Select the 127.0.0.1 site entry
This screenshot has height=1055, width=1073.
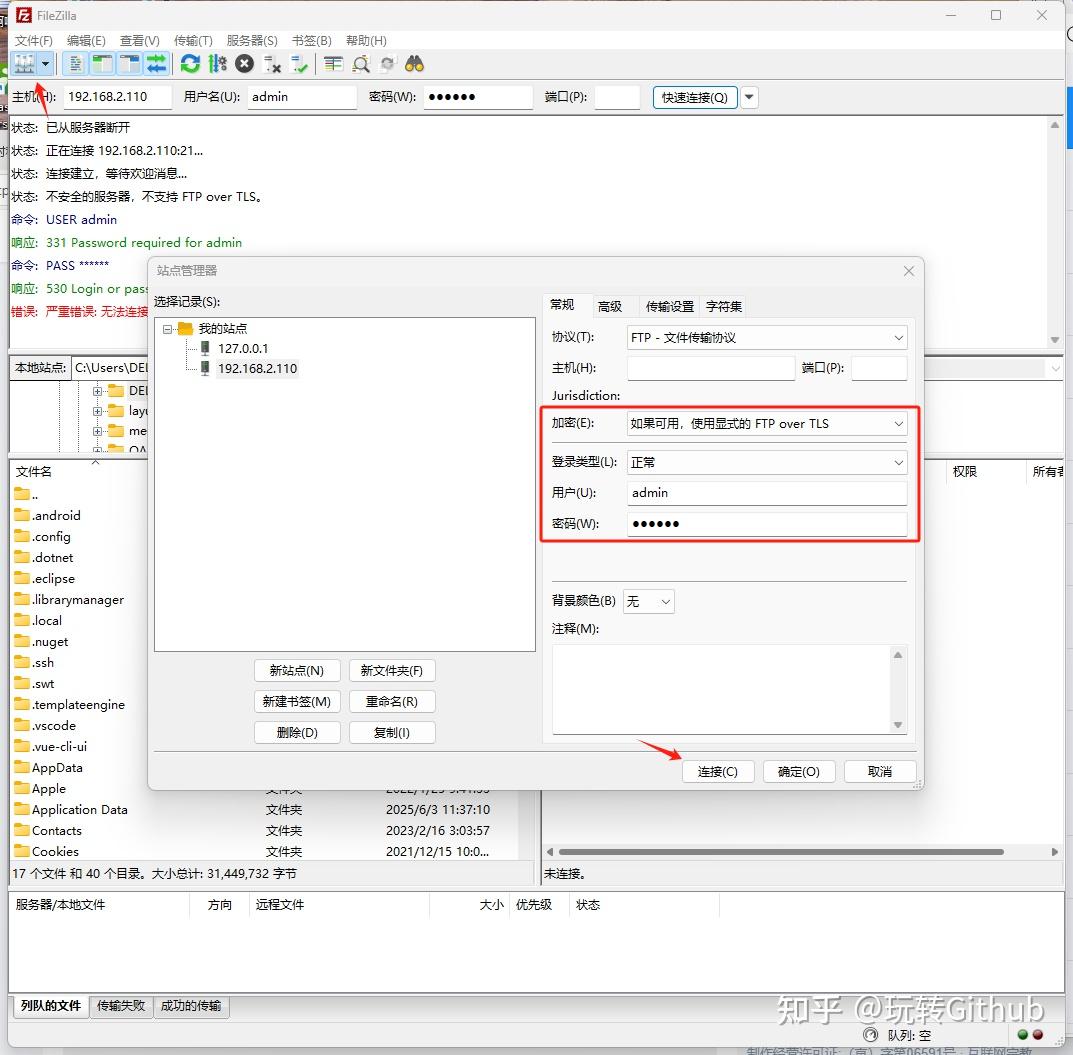(243, 348)
